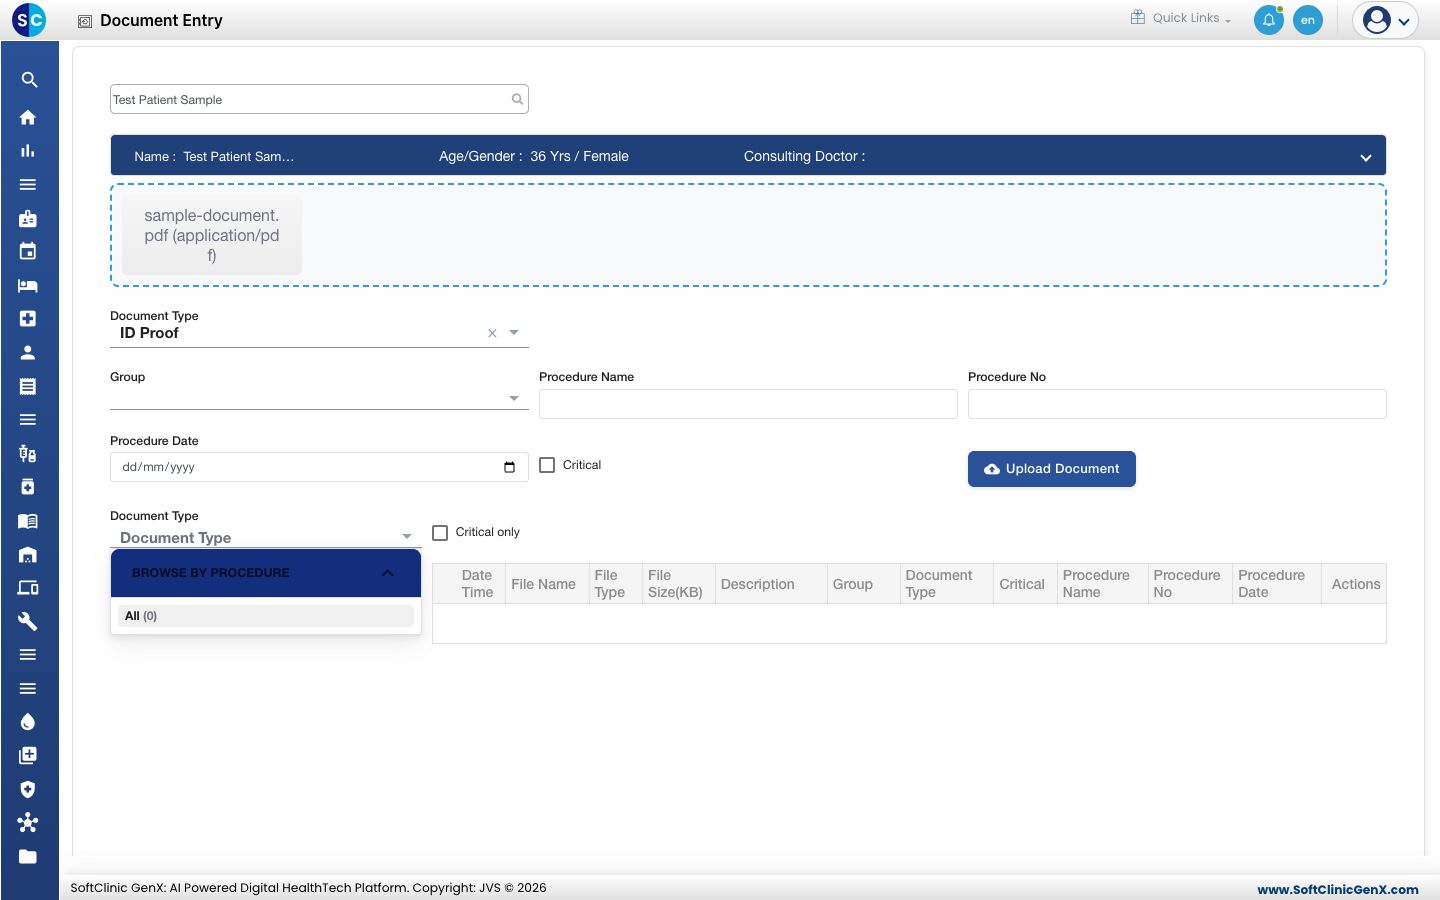Open the warehouse sidebar icon
Image resolution: width=1440 pixels, height=900 pixels.
coord(28,554)
